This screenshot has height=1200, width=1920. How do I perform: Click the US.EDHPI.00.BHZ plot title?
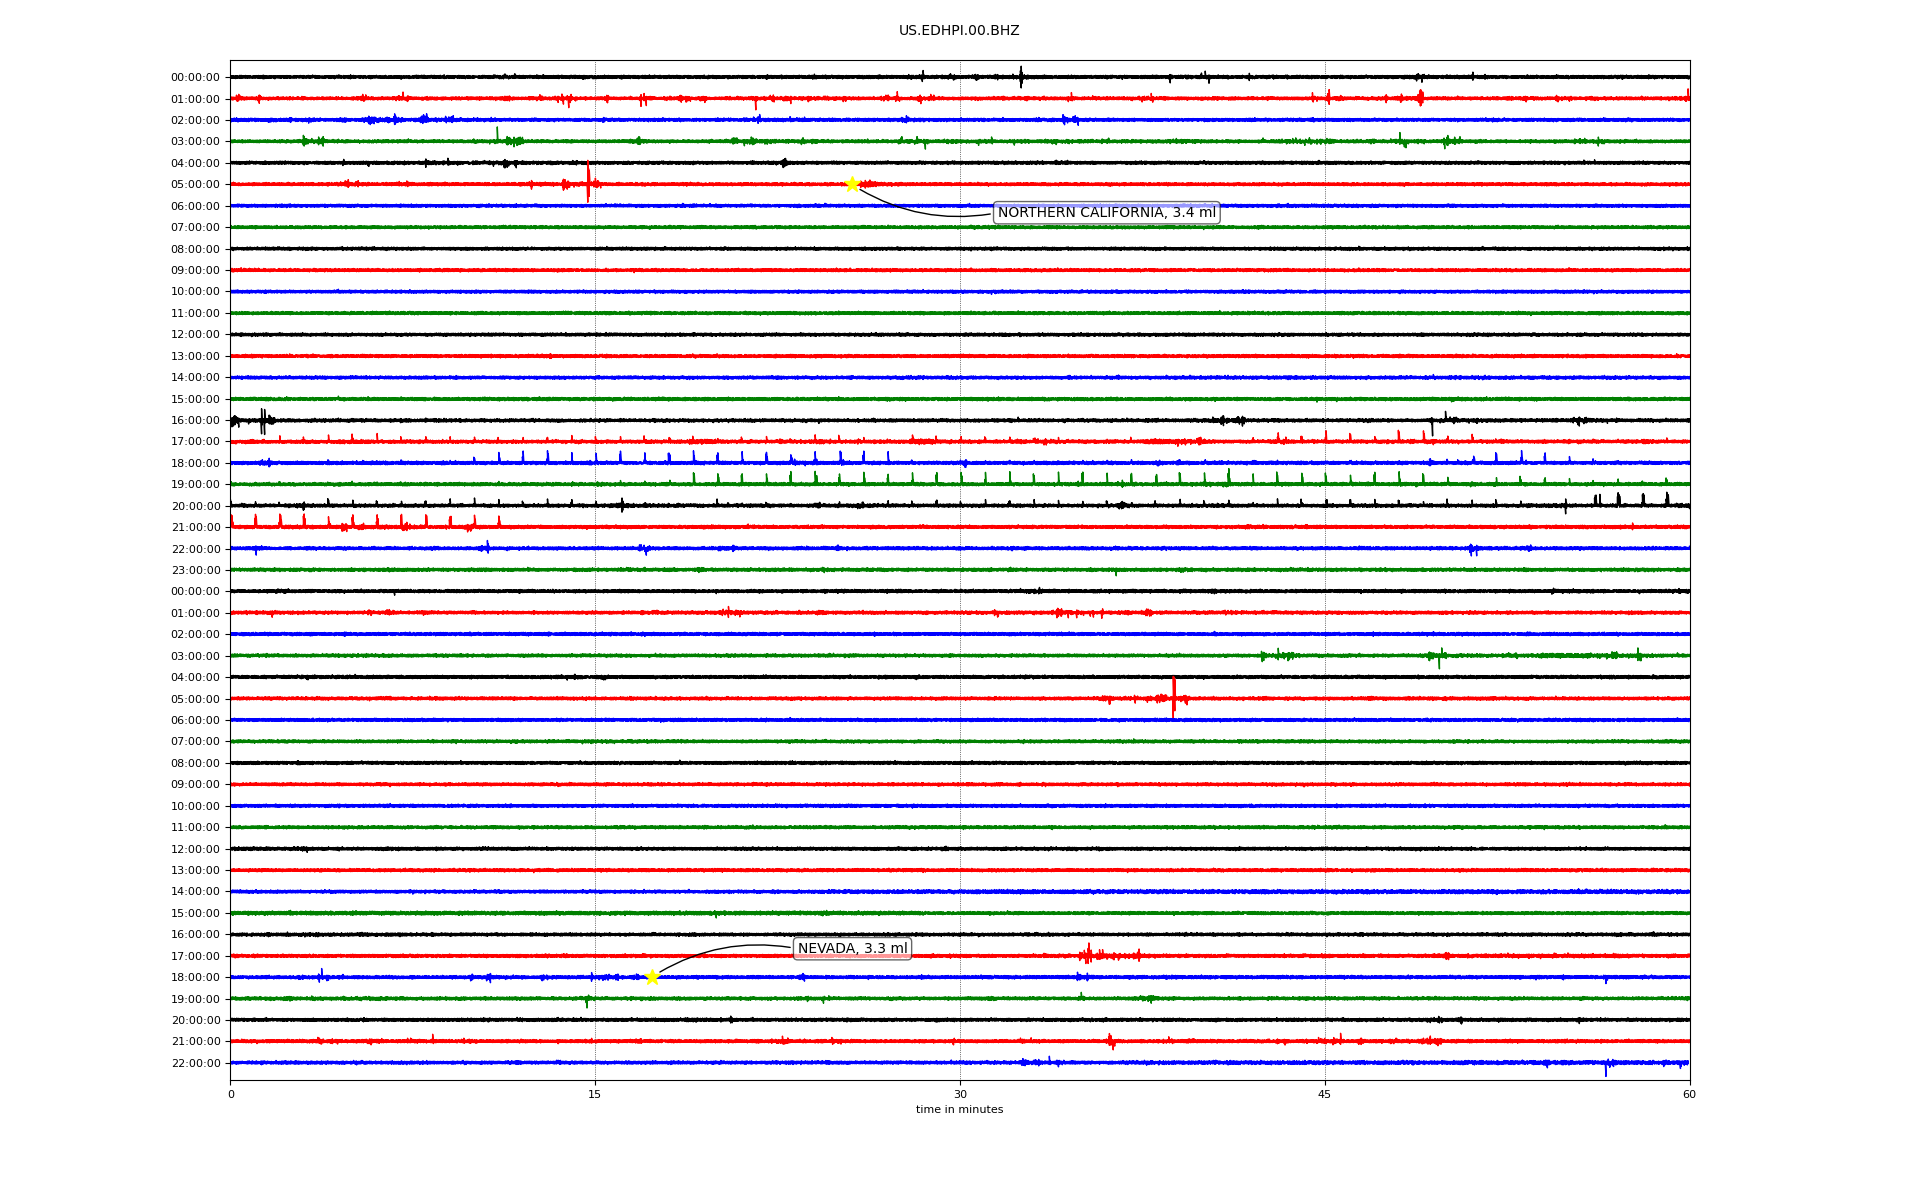[959, 31]
